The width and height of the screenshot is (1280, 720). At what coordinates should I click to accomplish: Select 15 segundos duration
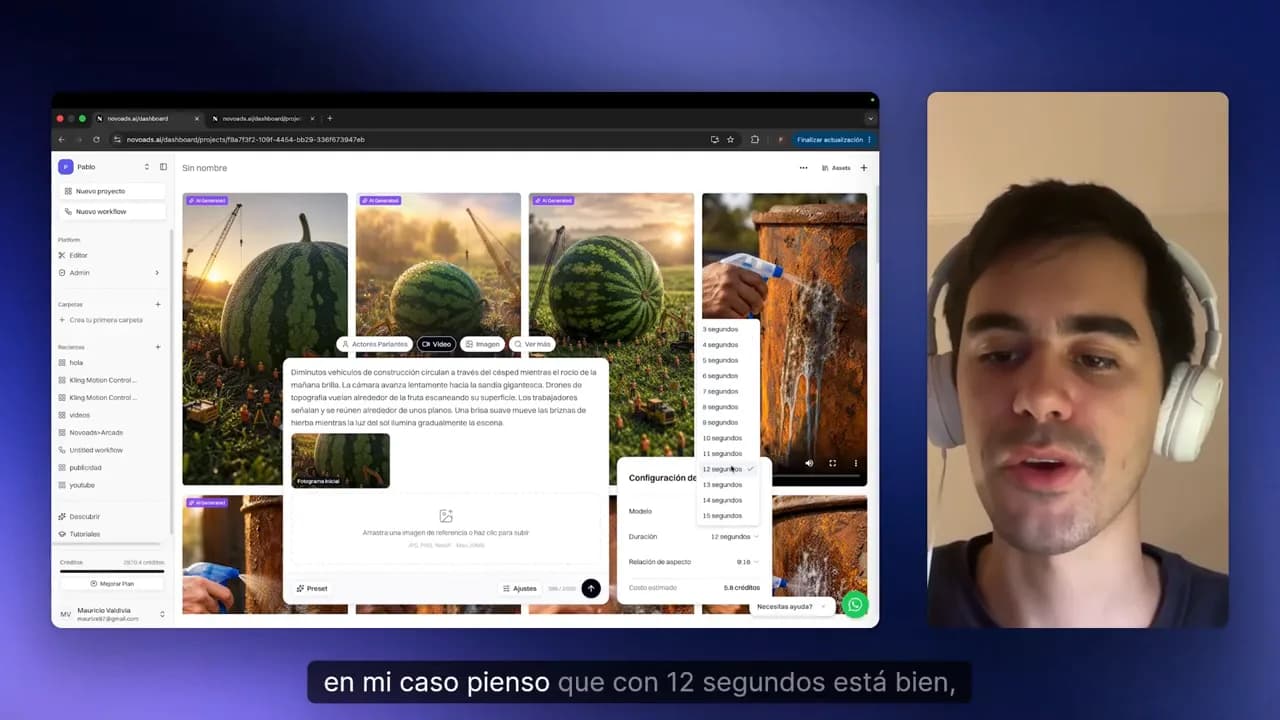coord(728,516)
